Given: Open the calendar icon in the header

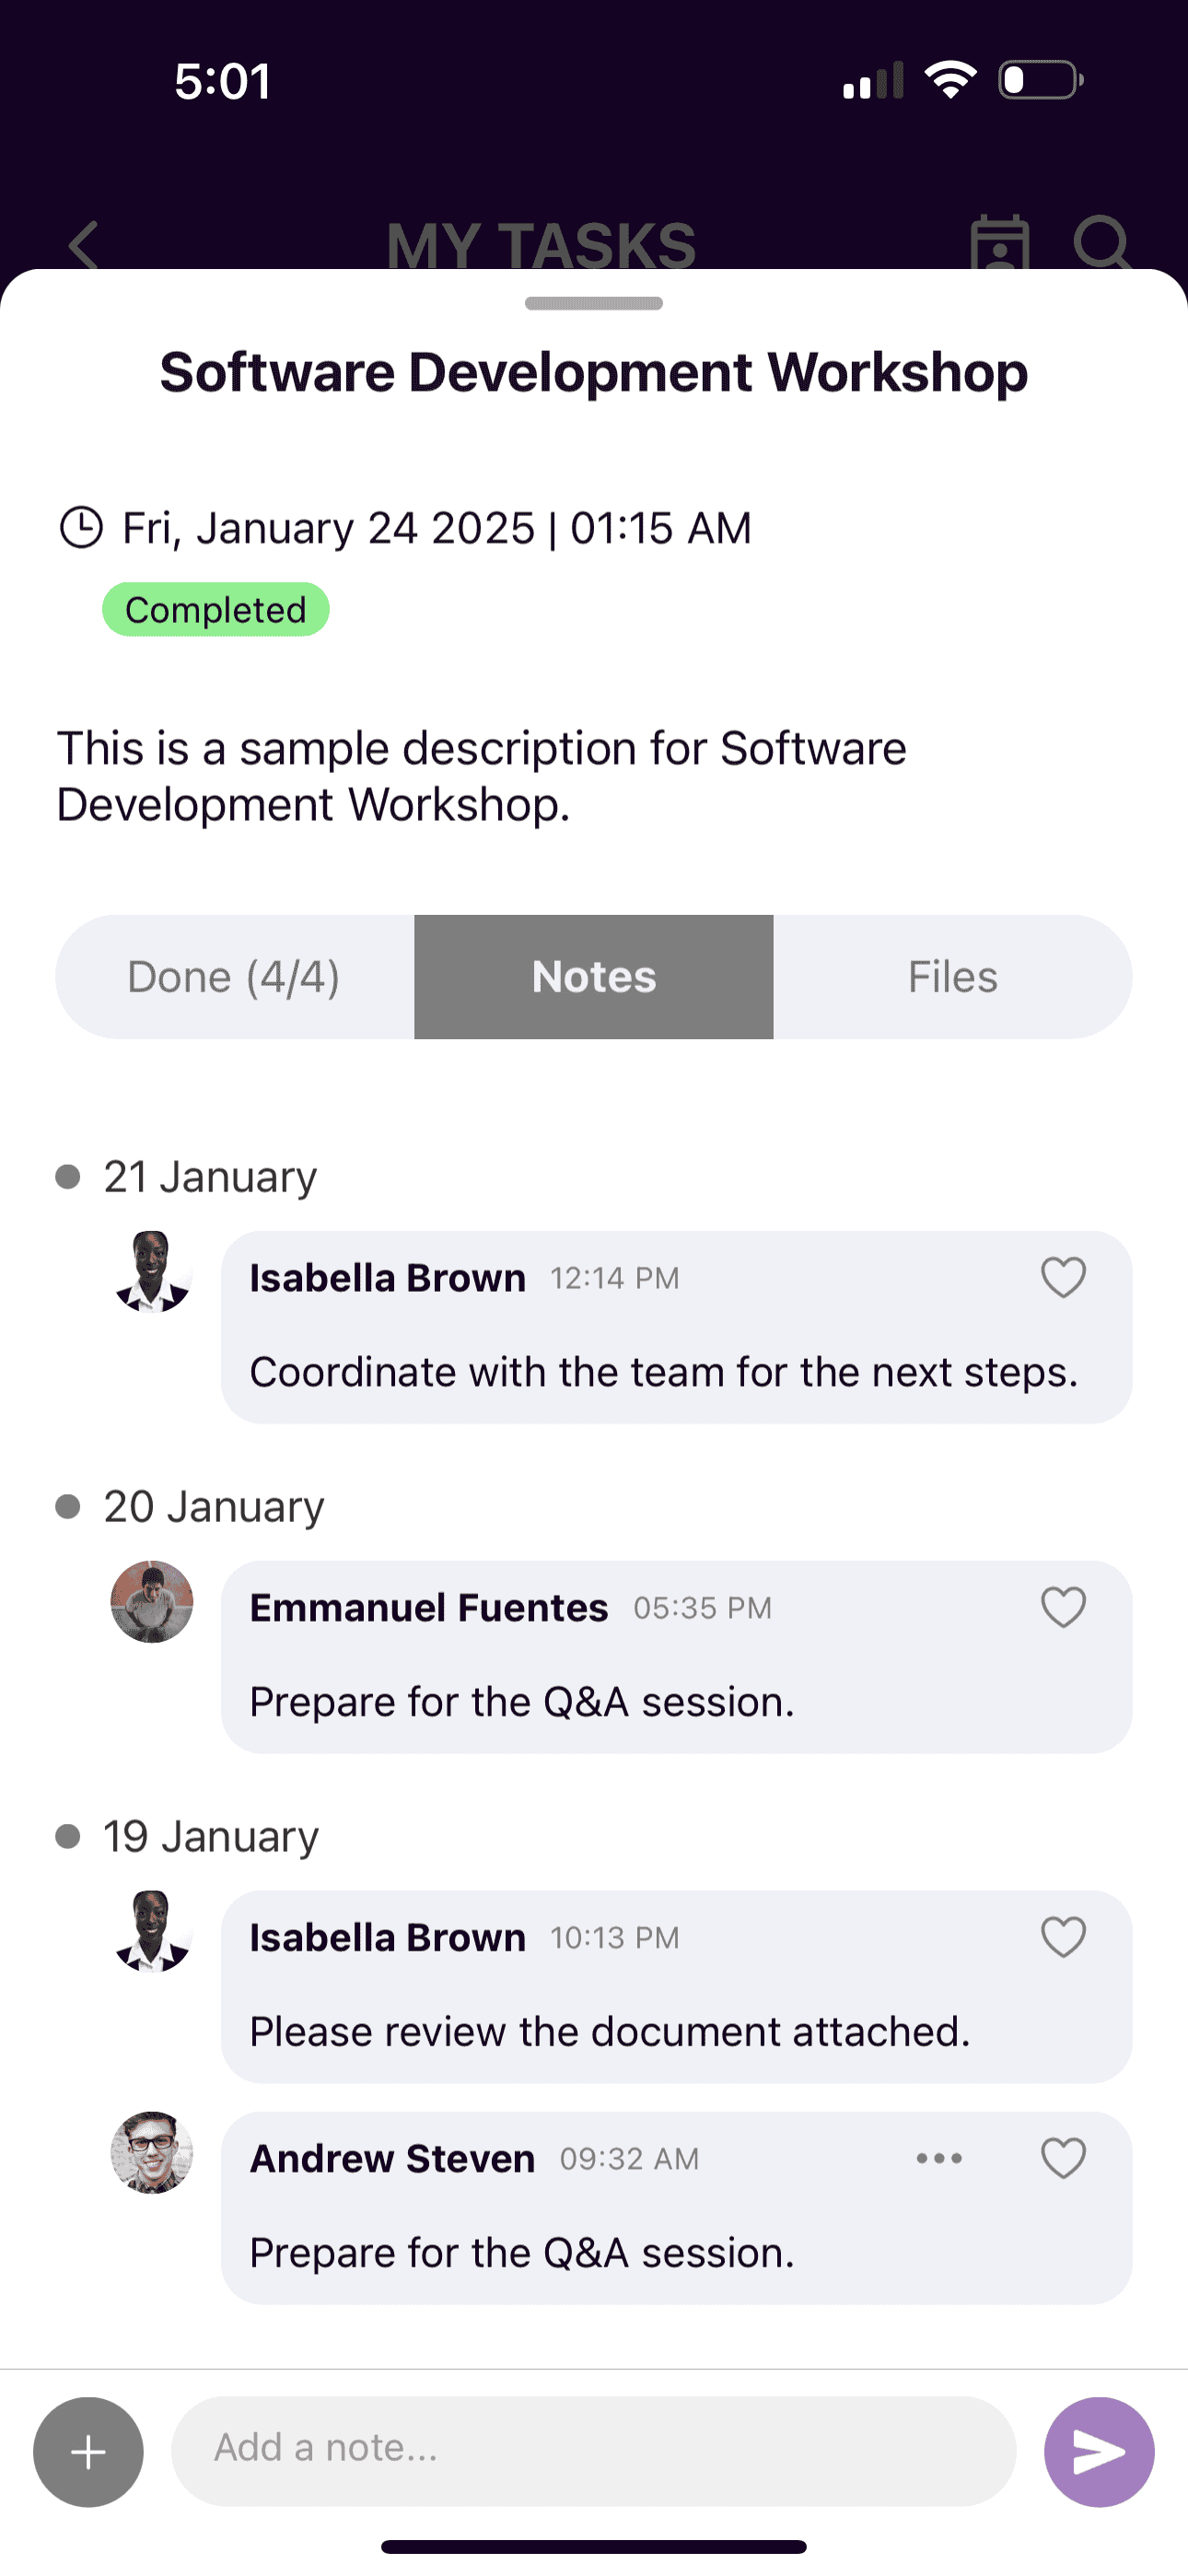Looking at the screenshot, I should pos(999,243).
